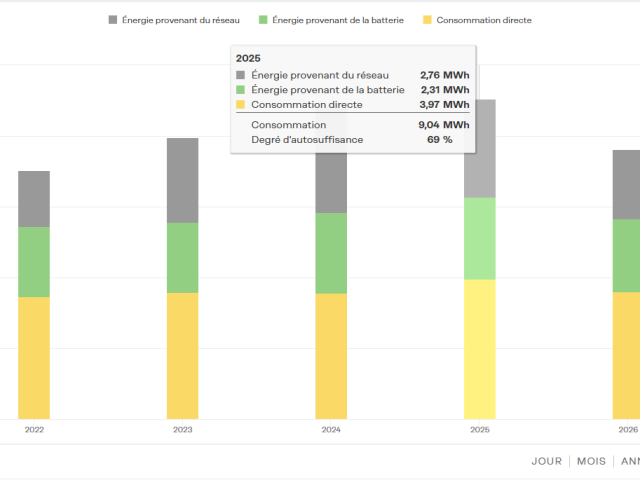
Task: Select the partially visible ANNÉE view tab
Action: tap(630, 461)
